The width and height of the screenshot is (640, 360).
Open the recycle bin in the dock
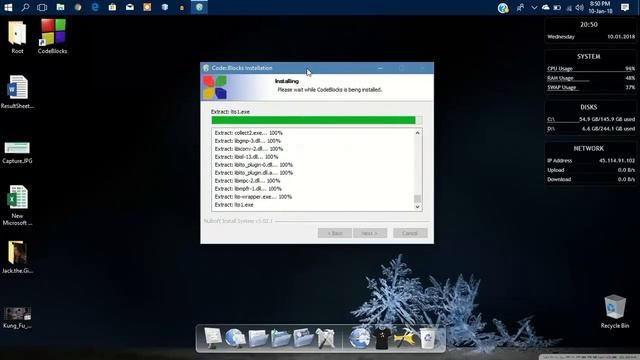pyautogui.click(x=427, y=338)
